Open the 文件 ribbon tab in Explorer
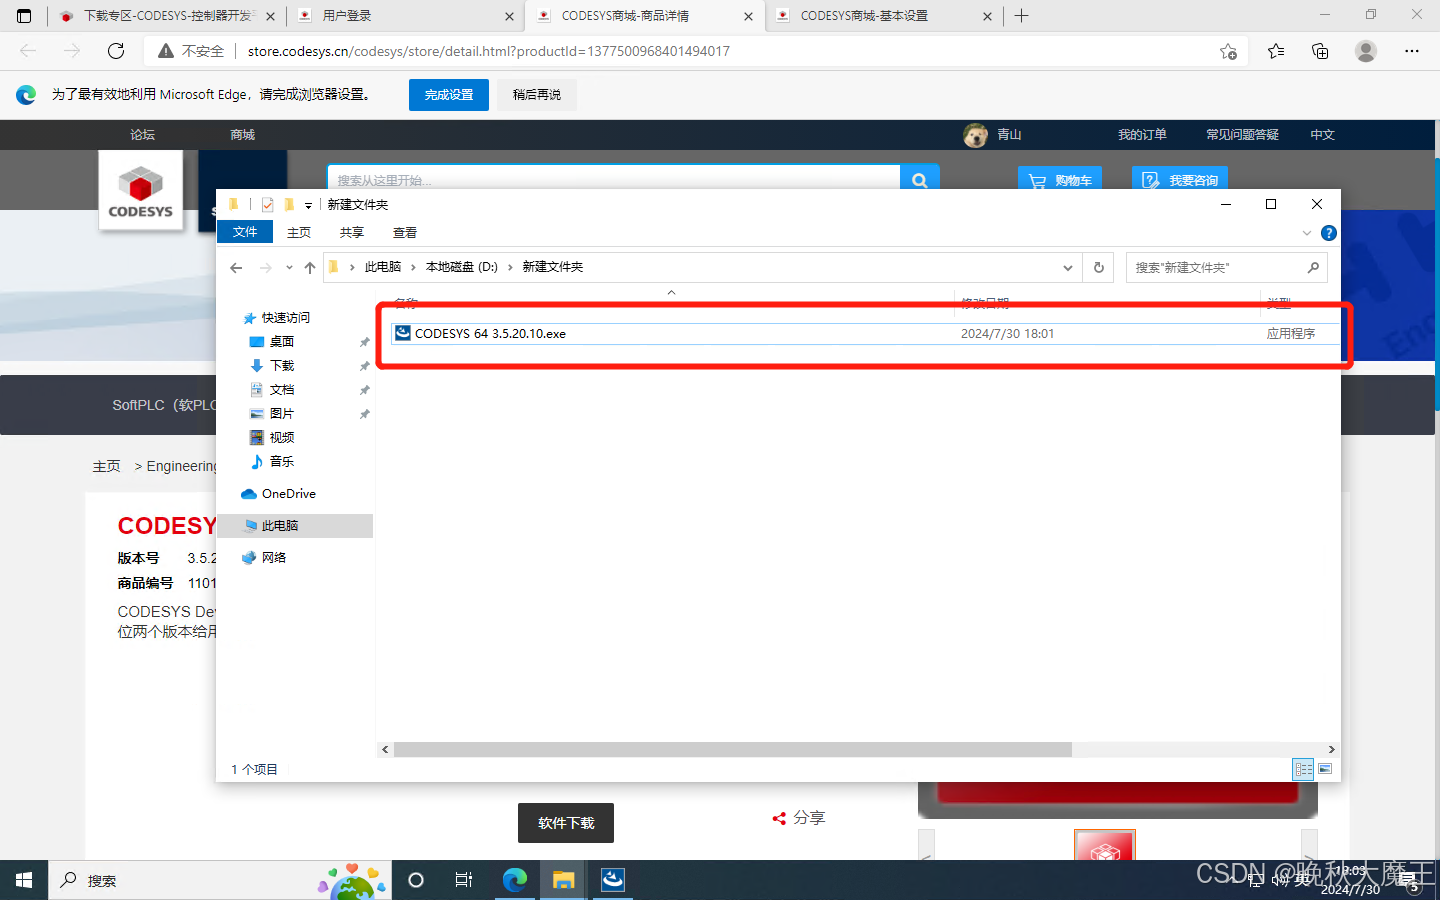The height and width of the screenshot is (900, 1440). pyautogui.click(x=245, y=232)
